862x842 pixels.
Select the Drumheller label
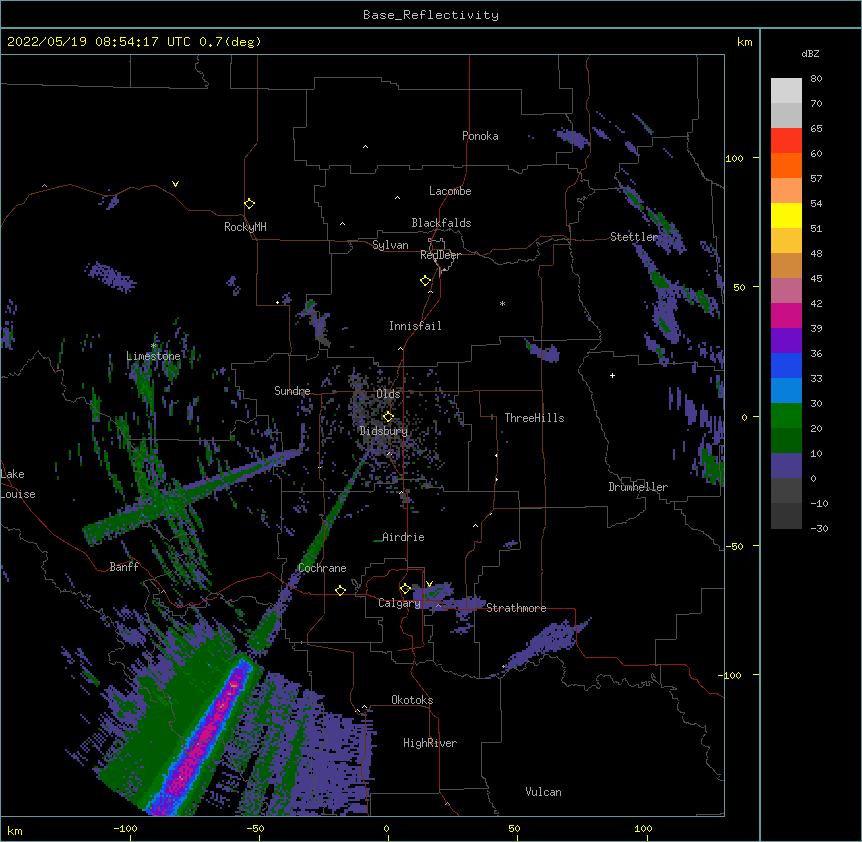point(638,487)
